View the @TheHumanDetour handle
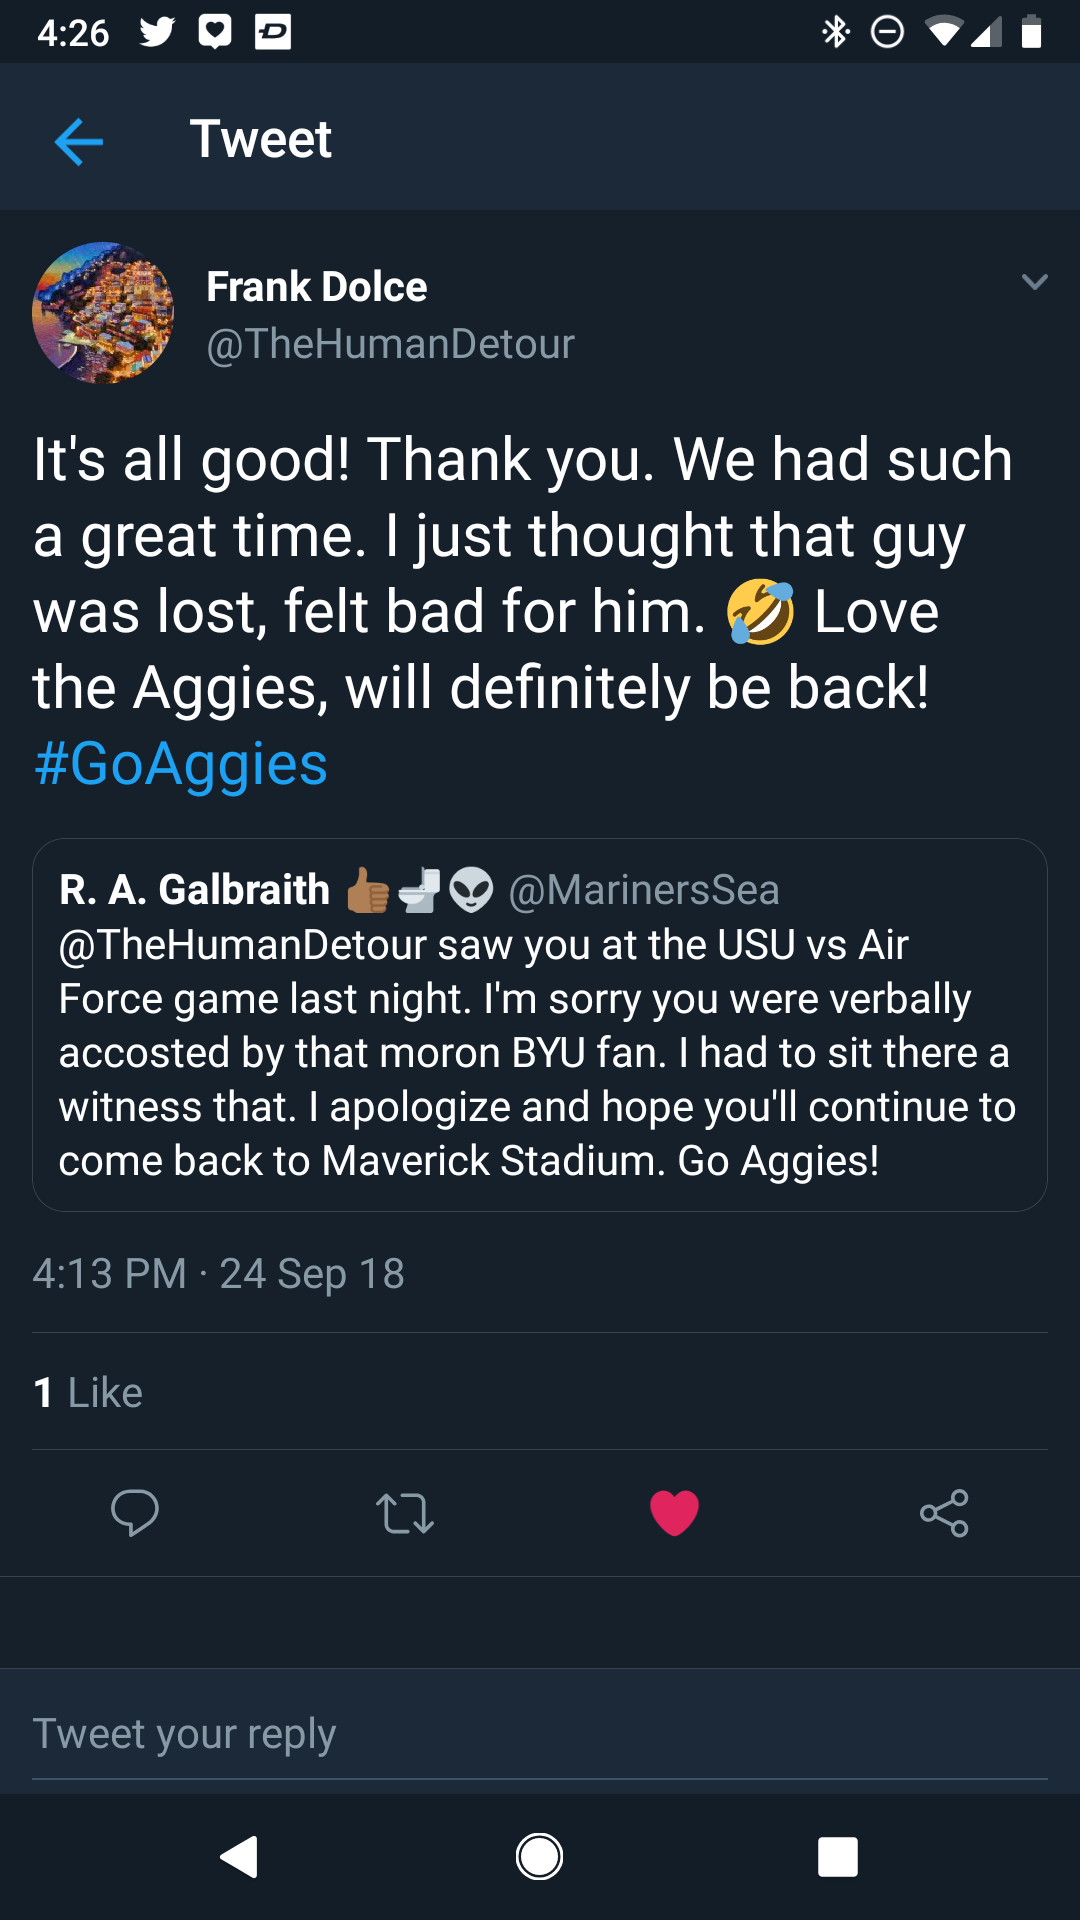Screen dimensions: 1080x1920 [390, 344]
